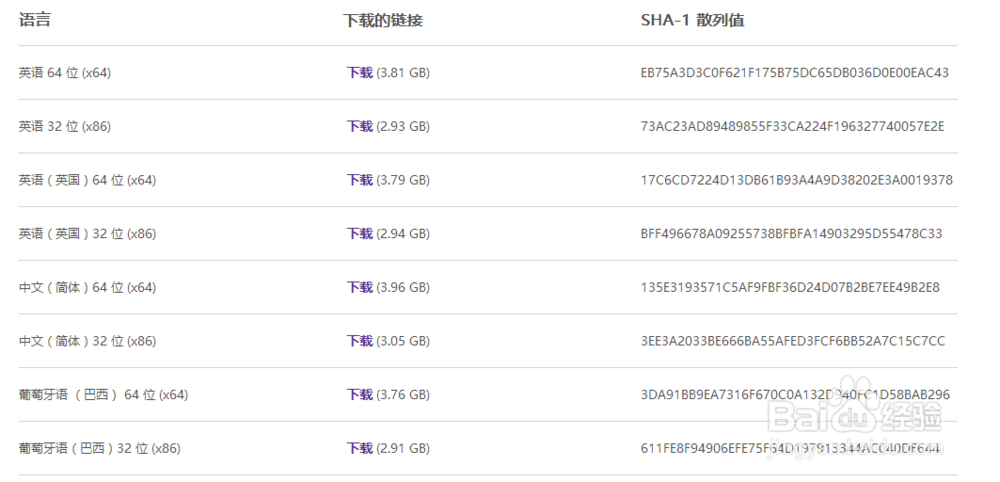
Task: Click the row label 英语（英国）64 位 (x64)
Action: coord(87,180)
